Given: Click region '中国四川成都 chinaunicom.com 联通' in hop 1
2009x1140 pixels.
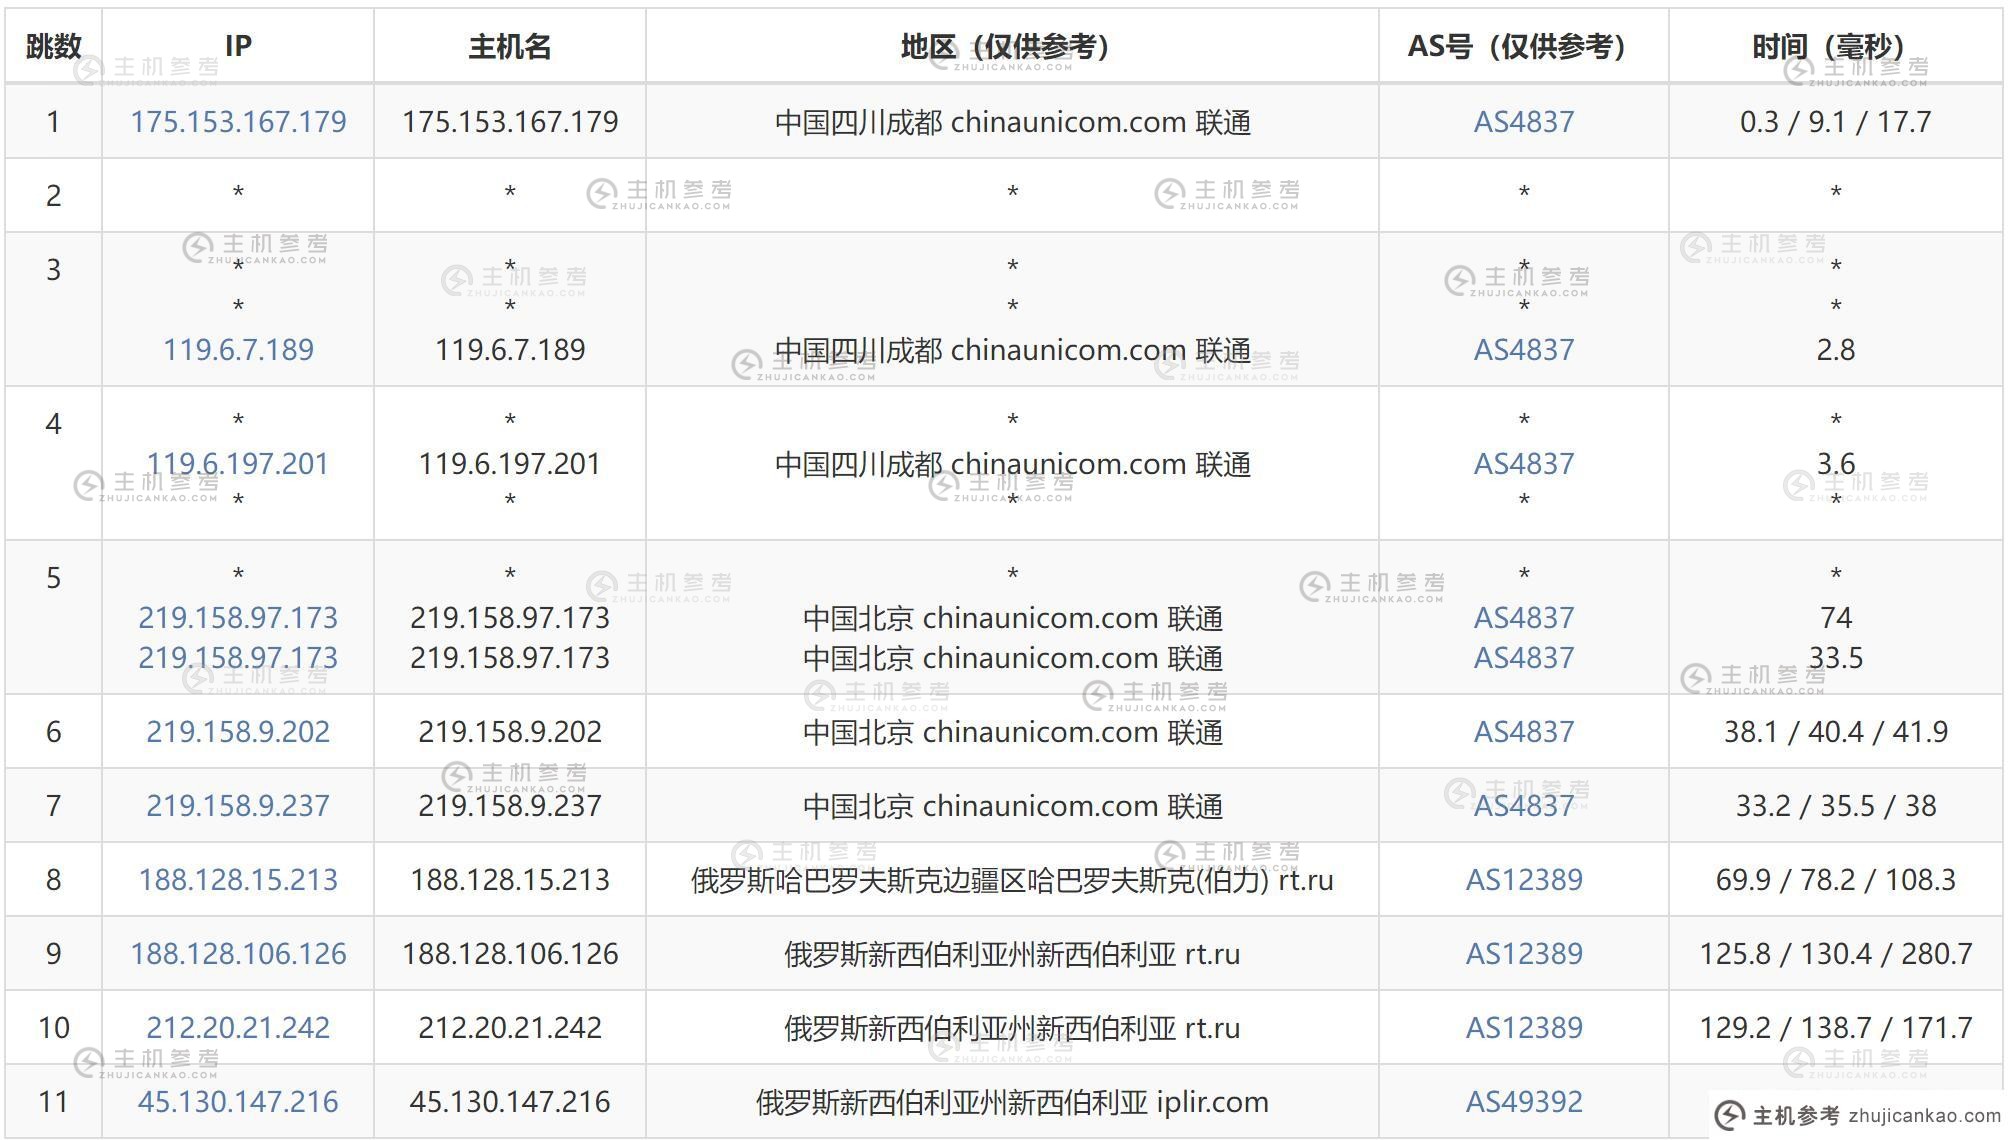Looking at the screenshot, I should [1012, 122].
